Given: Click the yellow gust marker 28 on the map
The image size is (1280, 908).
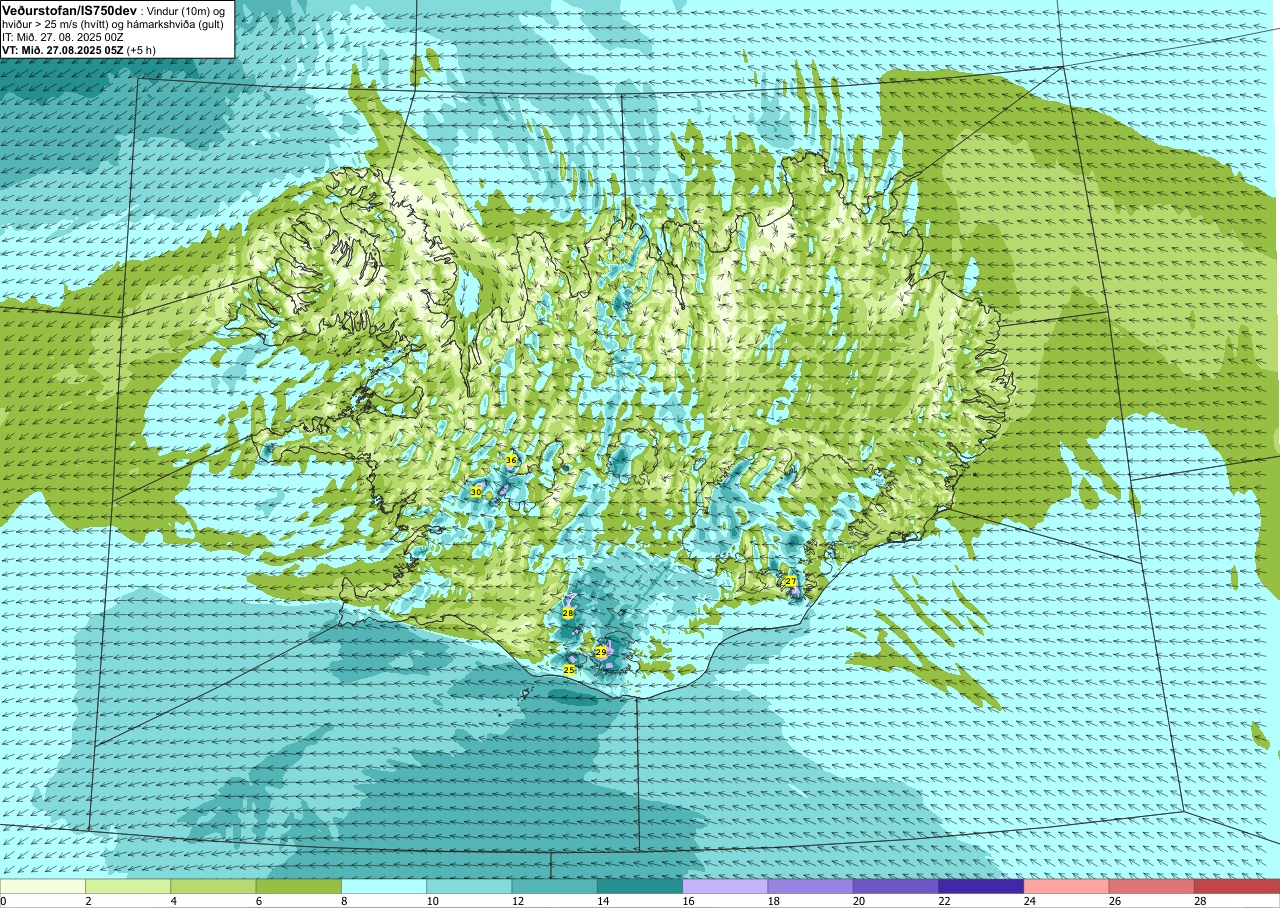Looking at the screenshot, I should pyautogui.click(x=568, y=613).
